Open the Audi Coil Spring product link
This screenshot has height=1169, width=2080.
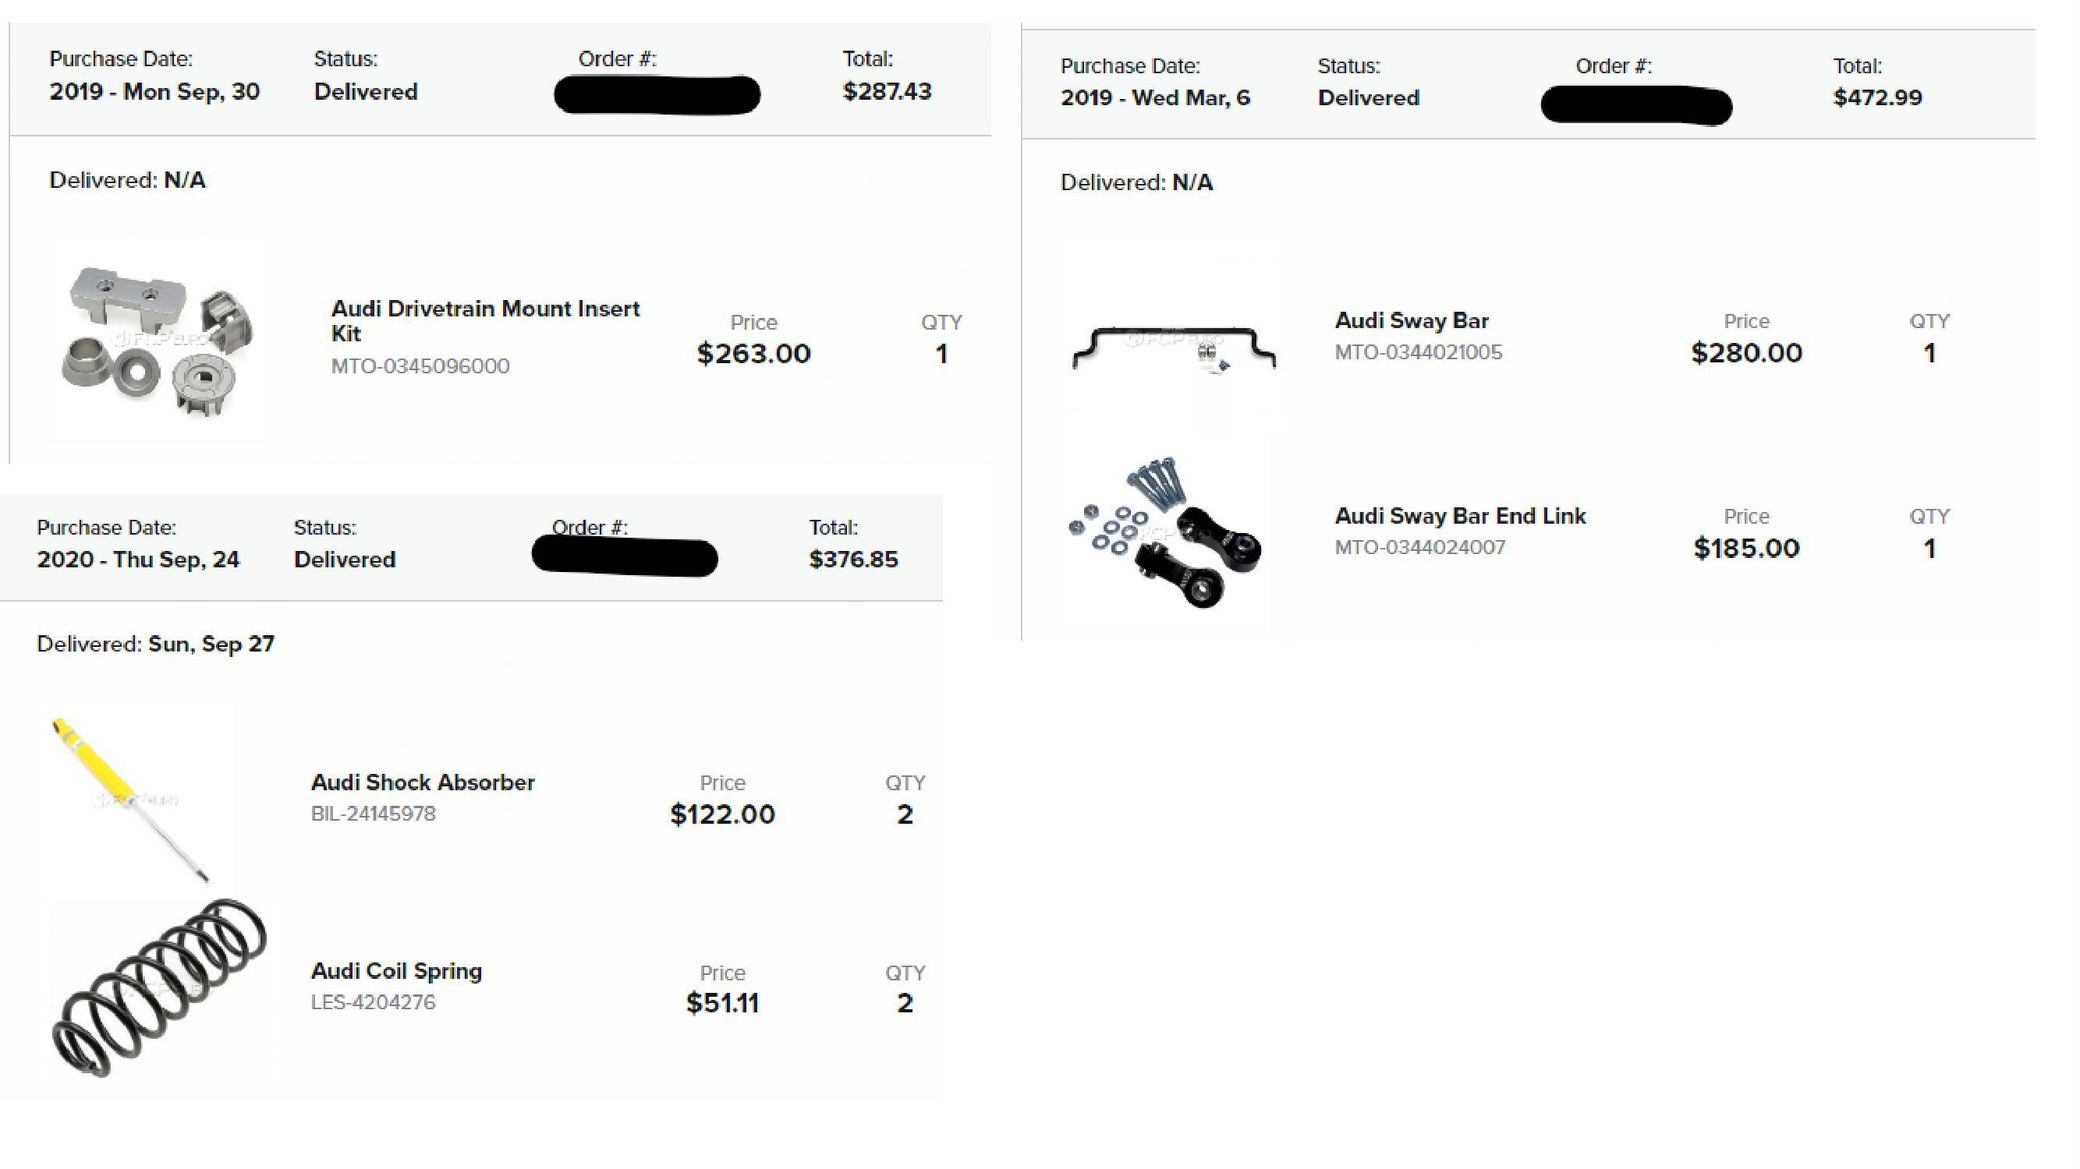click(x=396, y=971)
